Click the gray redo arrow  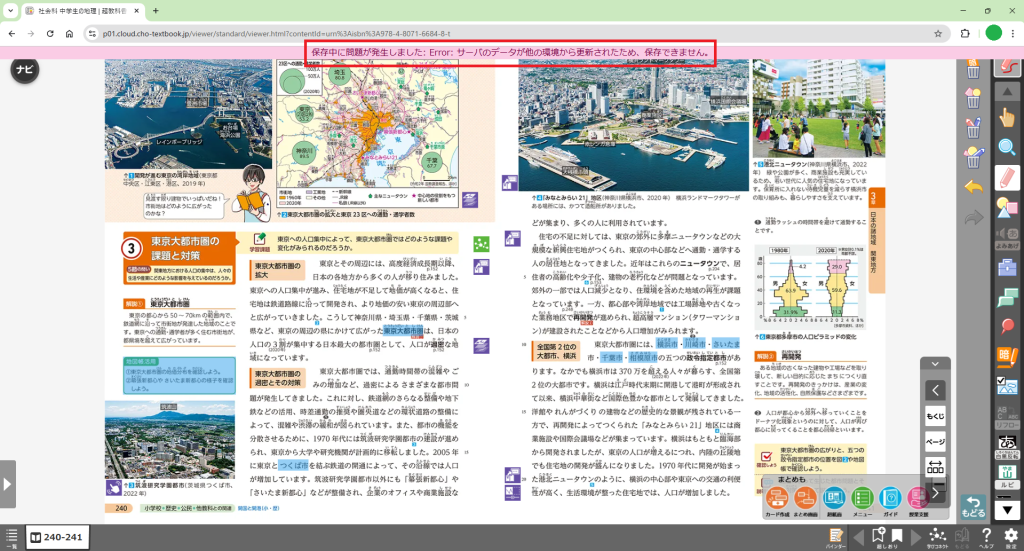click(x=973, y=217)
